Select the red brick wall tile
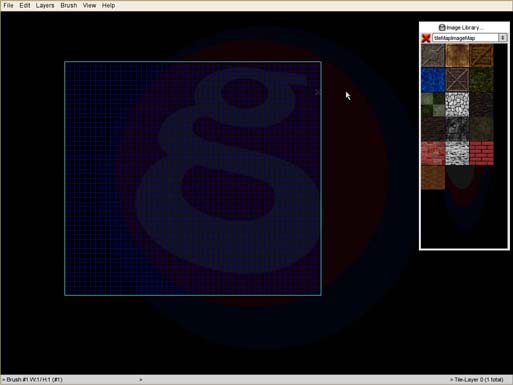Screen dimensions: 513x385 (481, 153)
